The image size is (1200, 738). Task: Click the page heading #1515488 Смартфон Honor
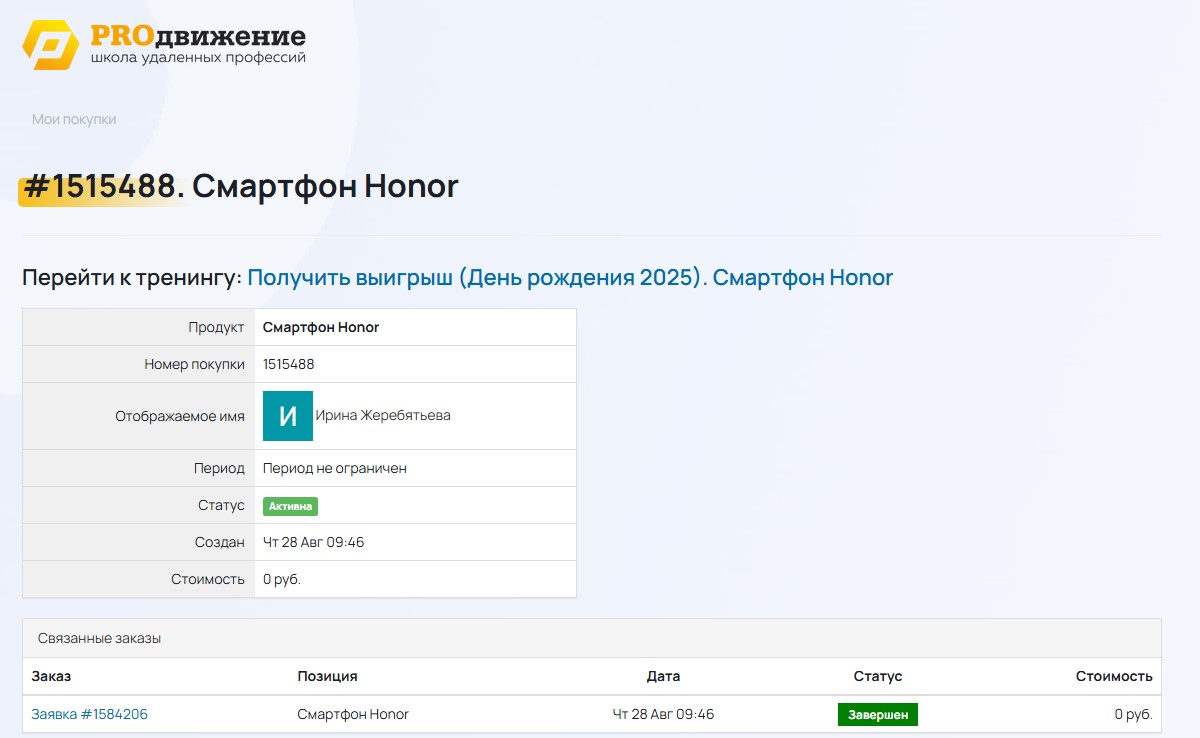(239, 186)
